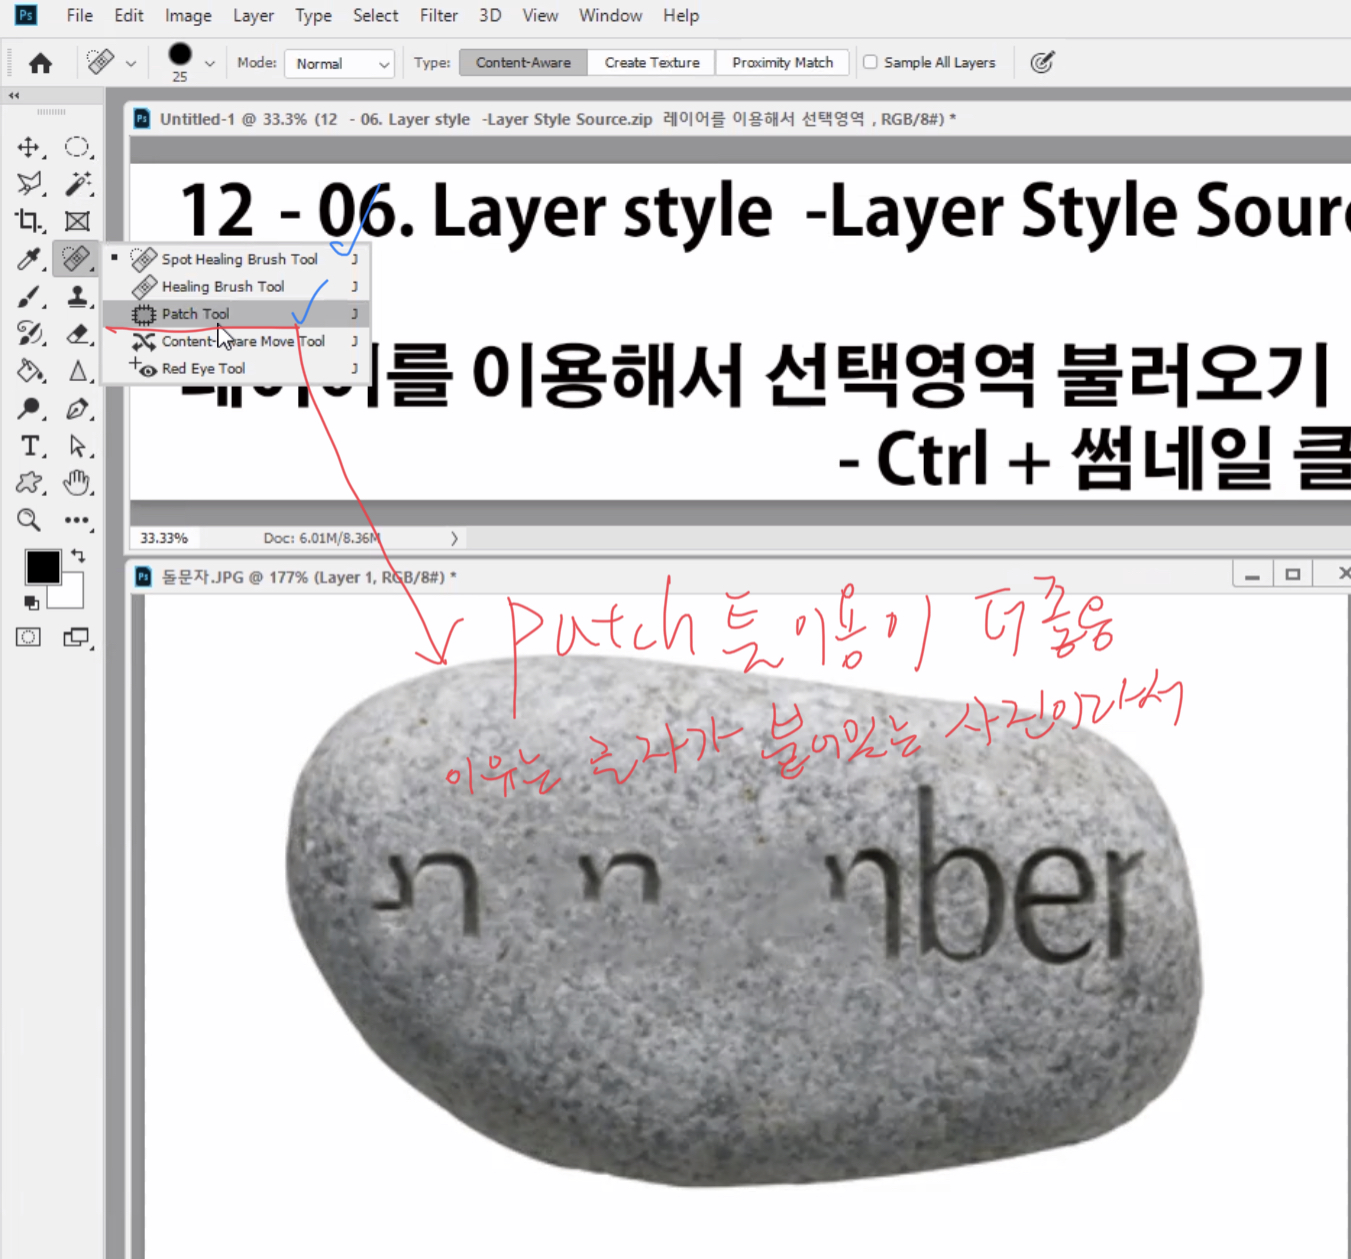Viewport: 1351px width, 1259px height.
Task: Select the Eraser tool
Action: (x=77, y=334)
